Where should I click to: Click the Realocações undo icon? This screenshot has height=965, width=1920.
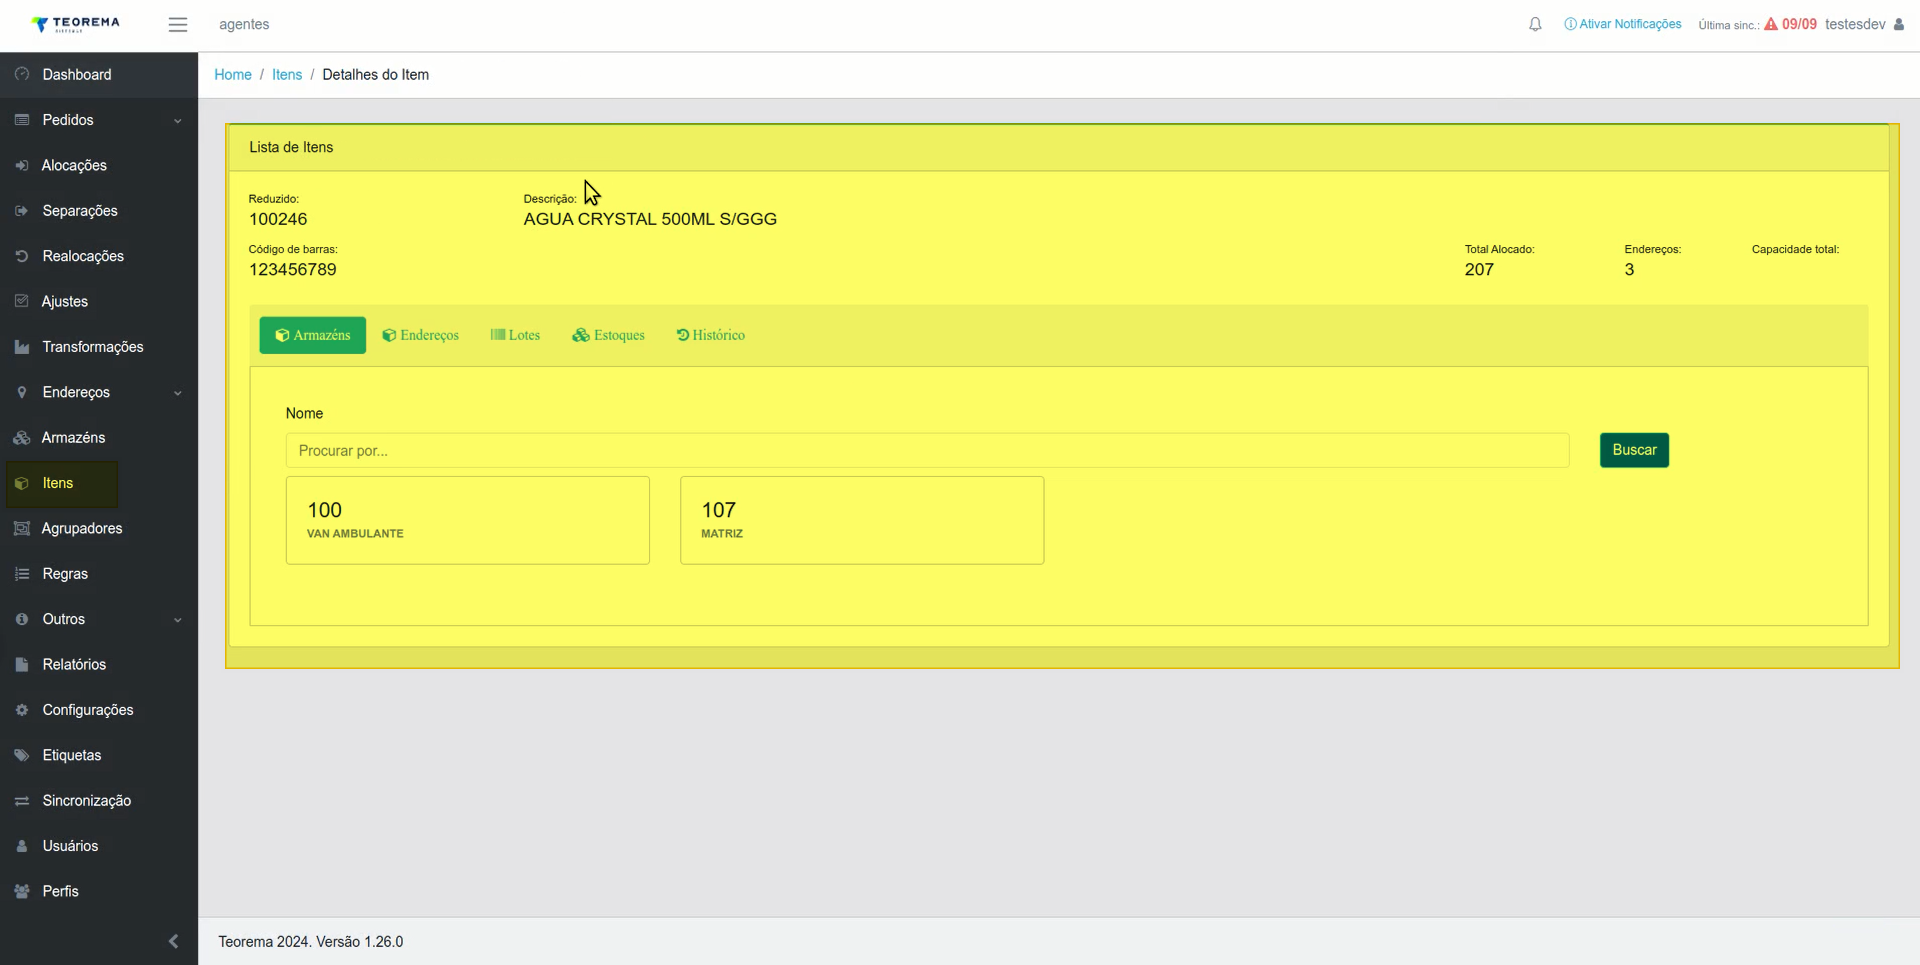[22, 256]
